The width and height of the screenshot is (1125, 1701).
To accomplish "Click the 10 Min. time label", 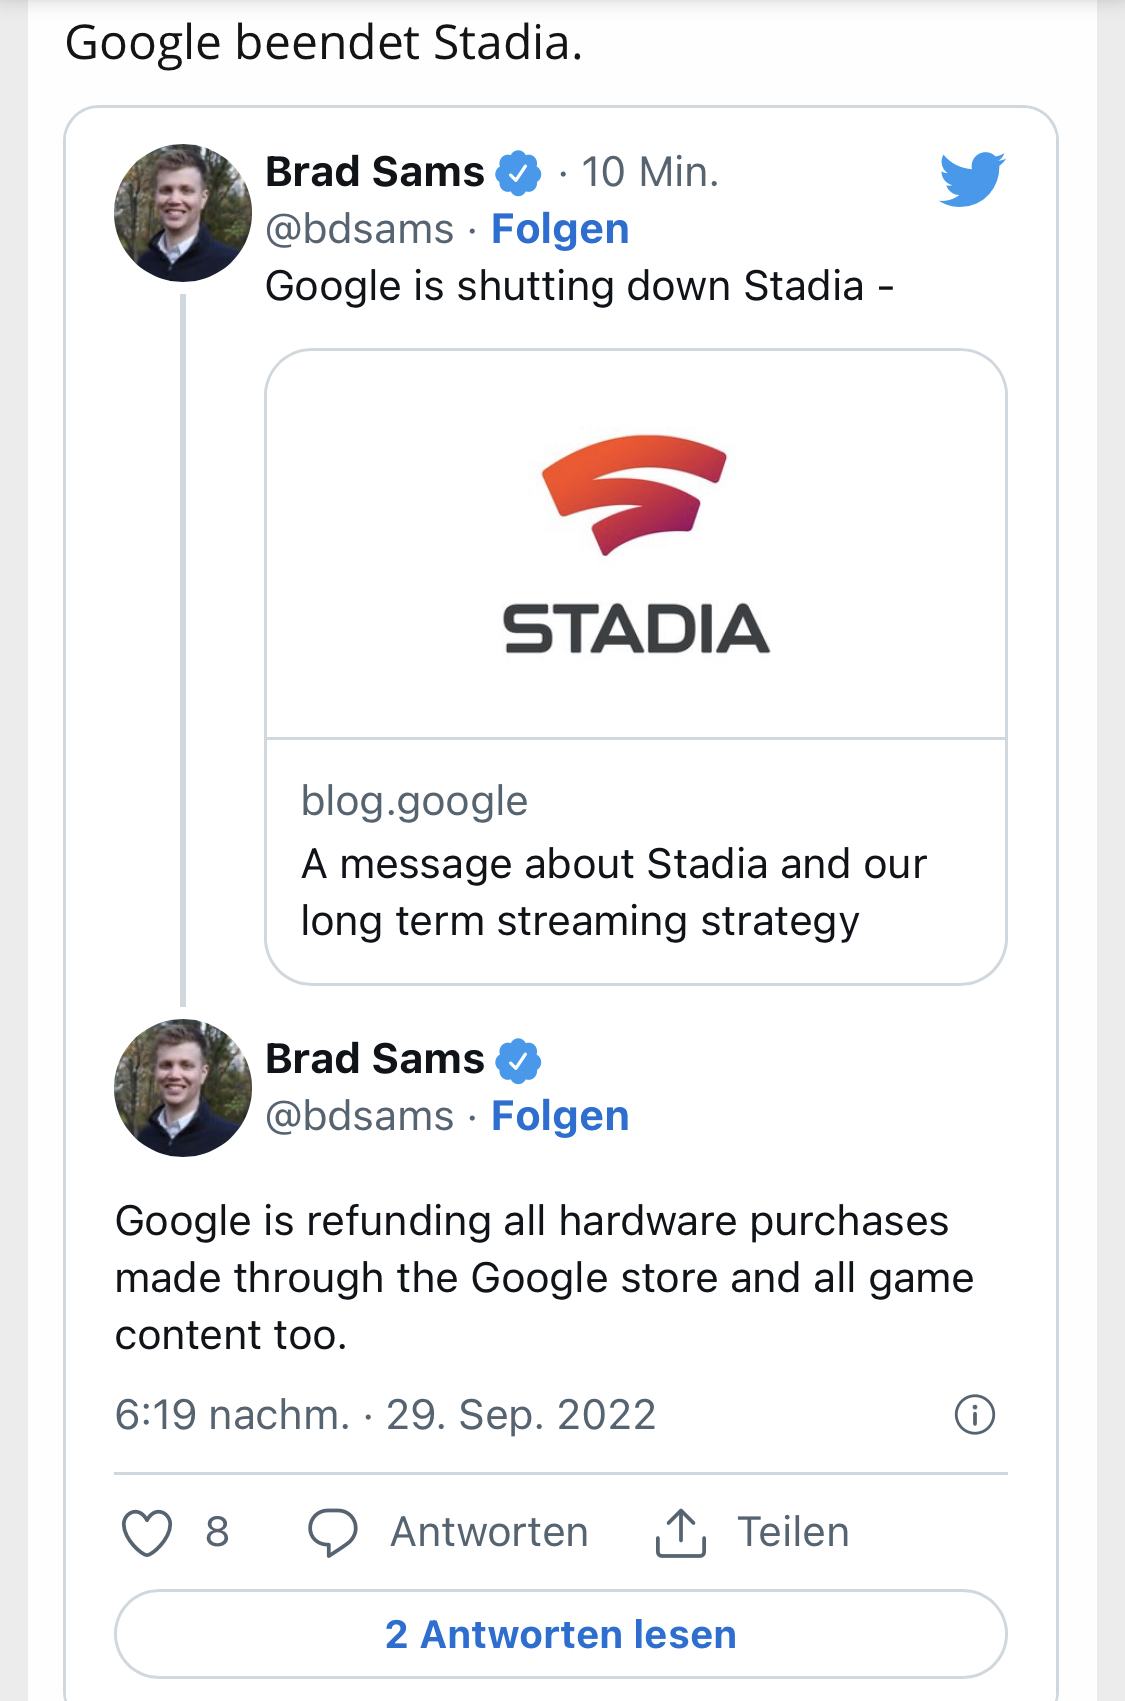I will click(x=650, y=172).
